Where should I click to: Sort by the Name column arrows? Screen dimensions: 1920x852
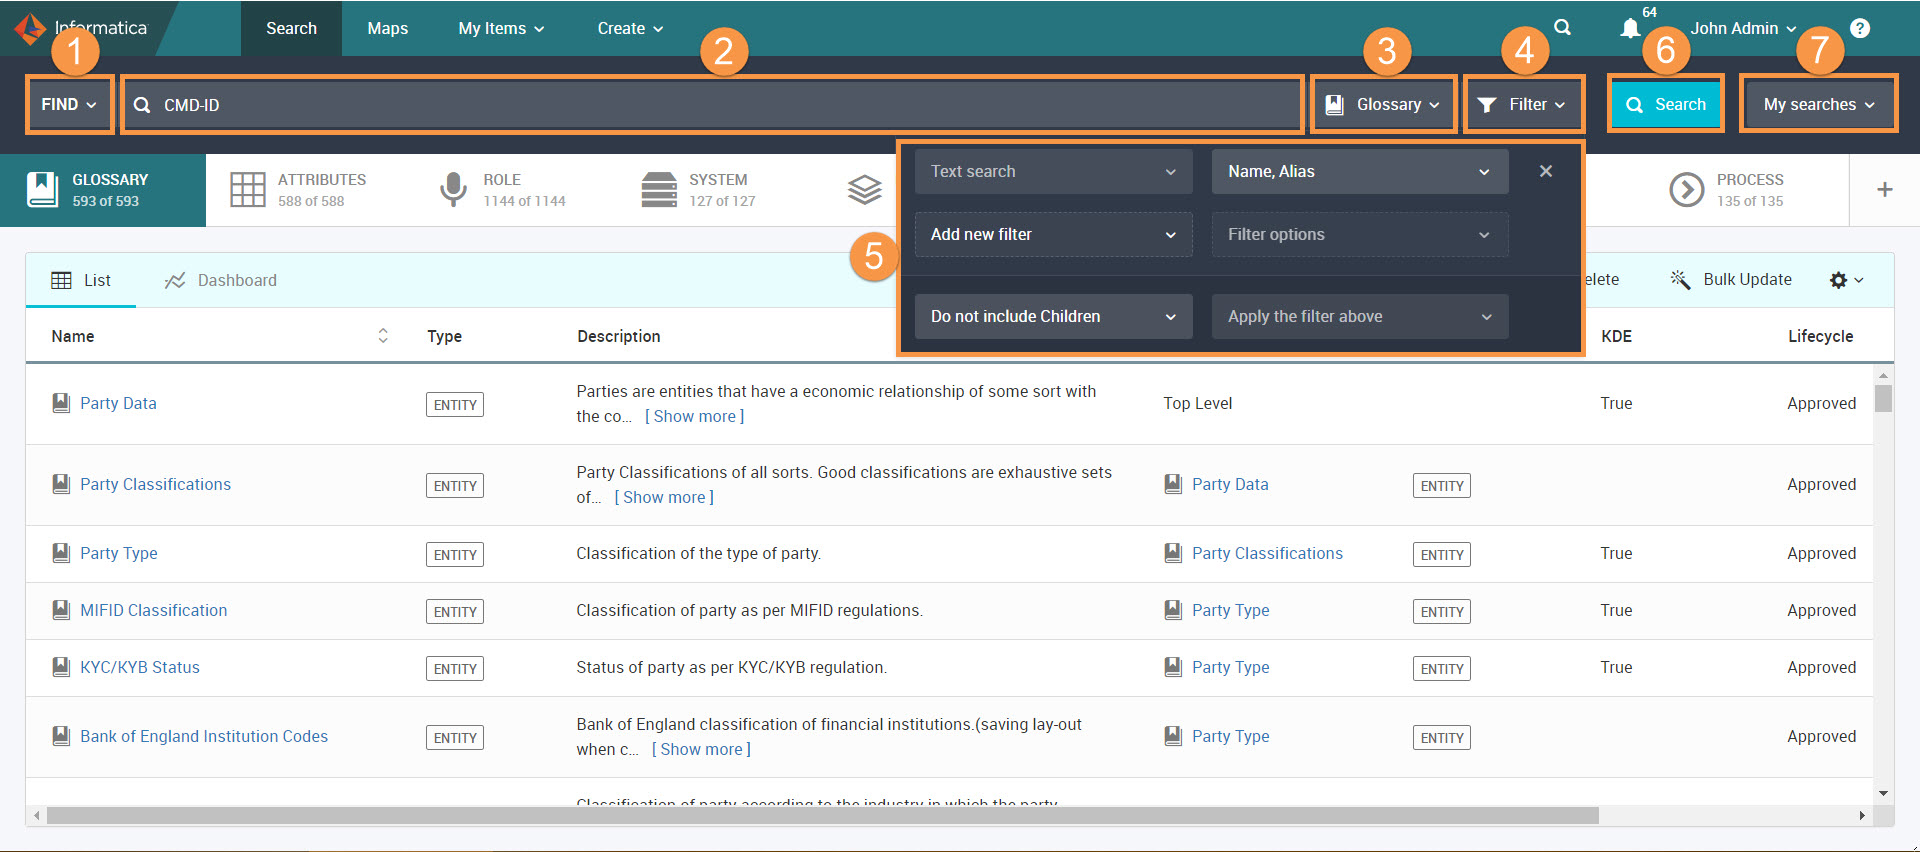[383, 336]
